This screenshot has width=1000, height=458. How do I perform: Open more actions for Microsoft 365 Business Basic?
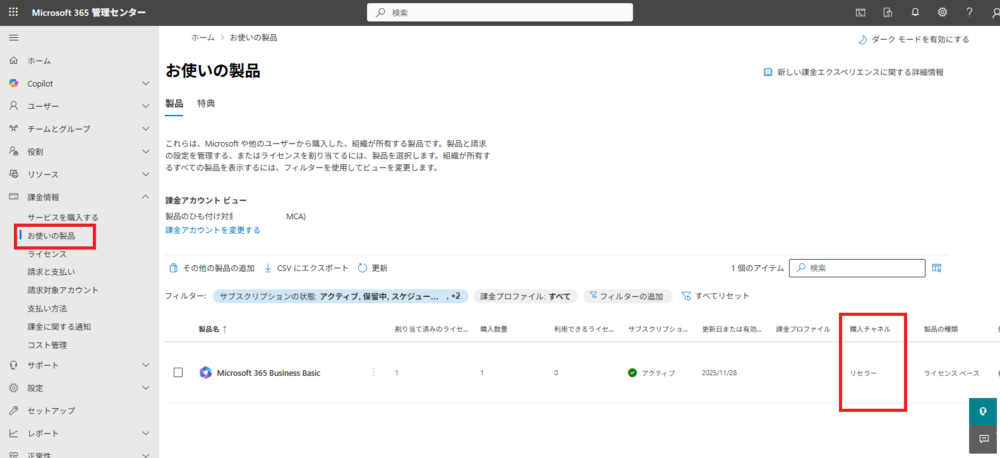coord(373,372)
